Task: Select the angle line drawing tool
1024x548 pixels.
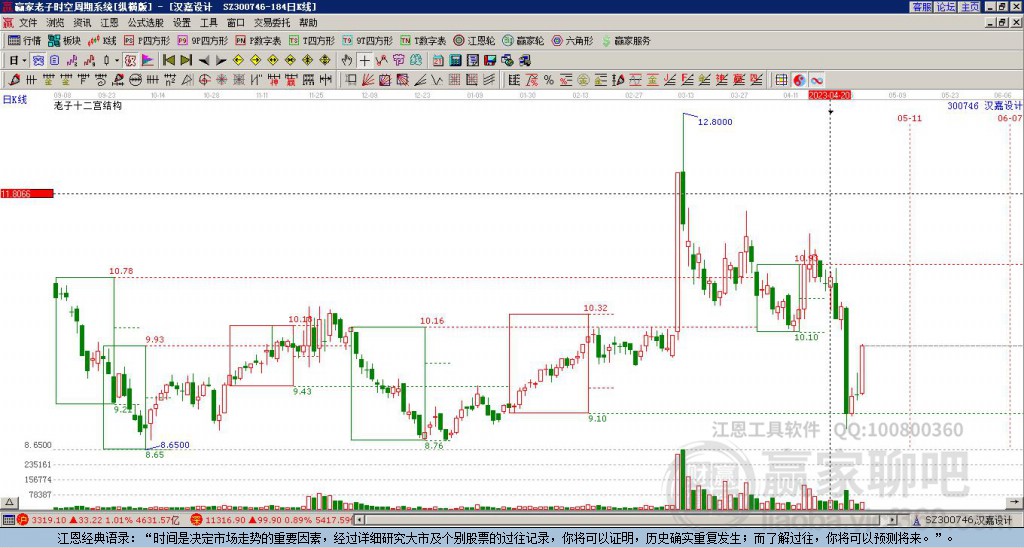Action: coord(421,80)
